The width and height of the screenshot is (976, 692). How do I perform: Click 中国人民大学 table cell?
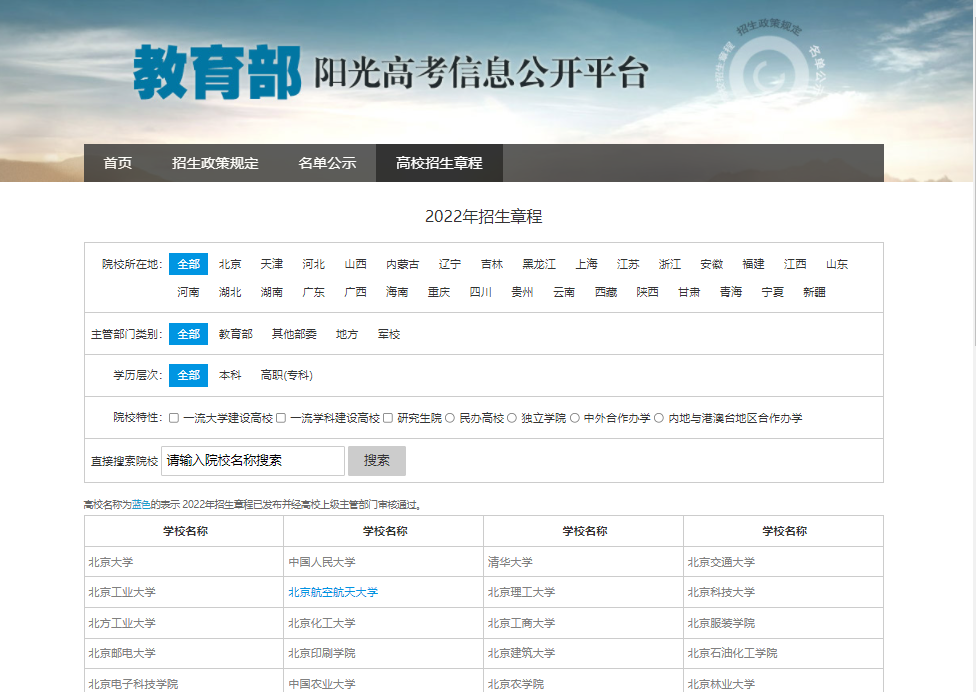point(383,562)
